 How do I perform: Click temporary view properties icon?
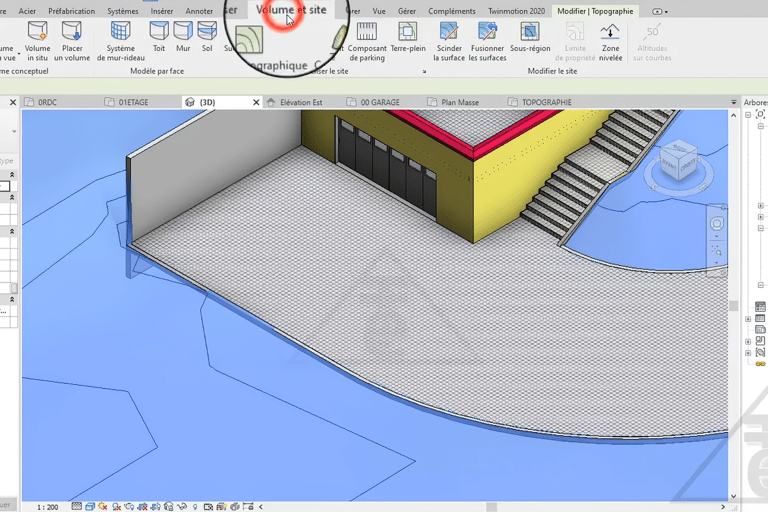tap(208, 506)
